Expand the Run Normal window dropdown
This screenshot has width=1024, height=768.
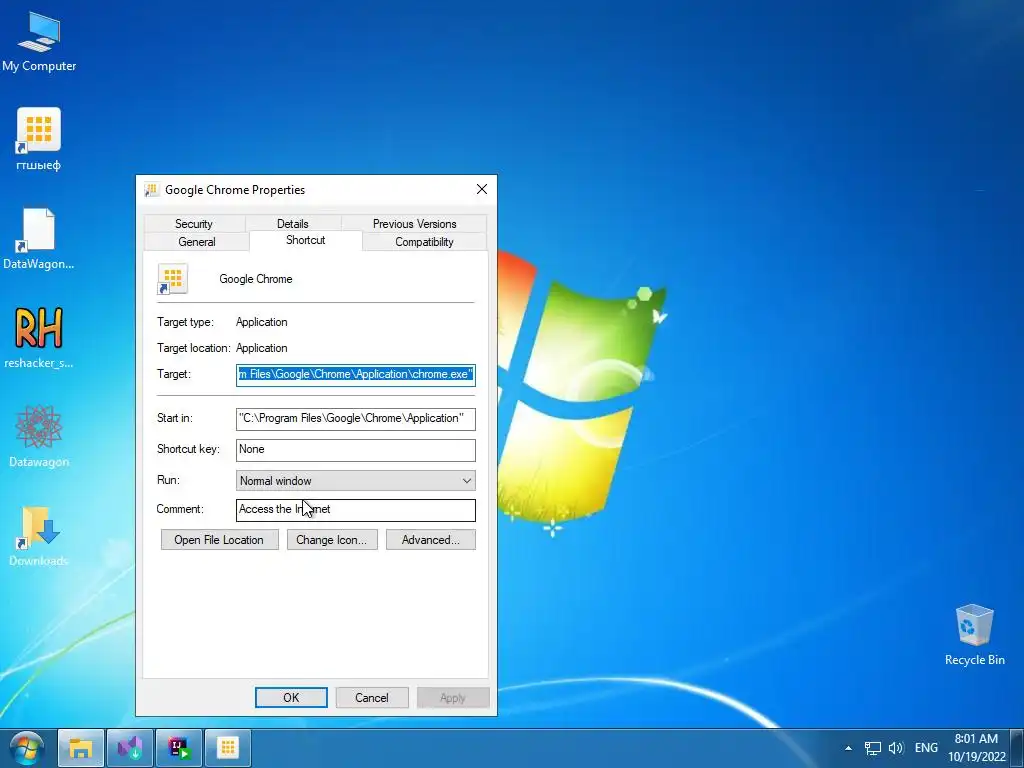click(355, 481)
